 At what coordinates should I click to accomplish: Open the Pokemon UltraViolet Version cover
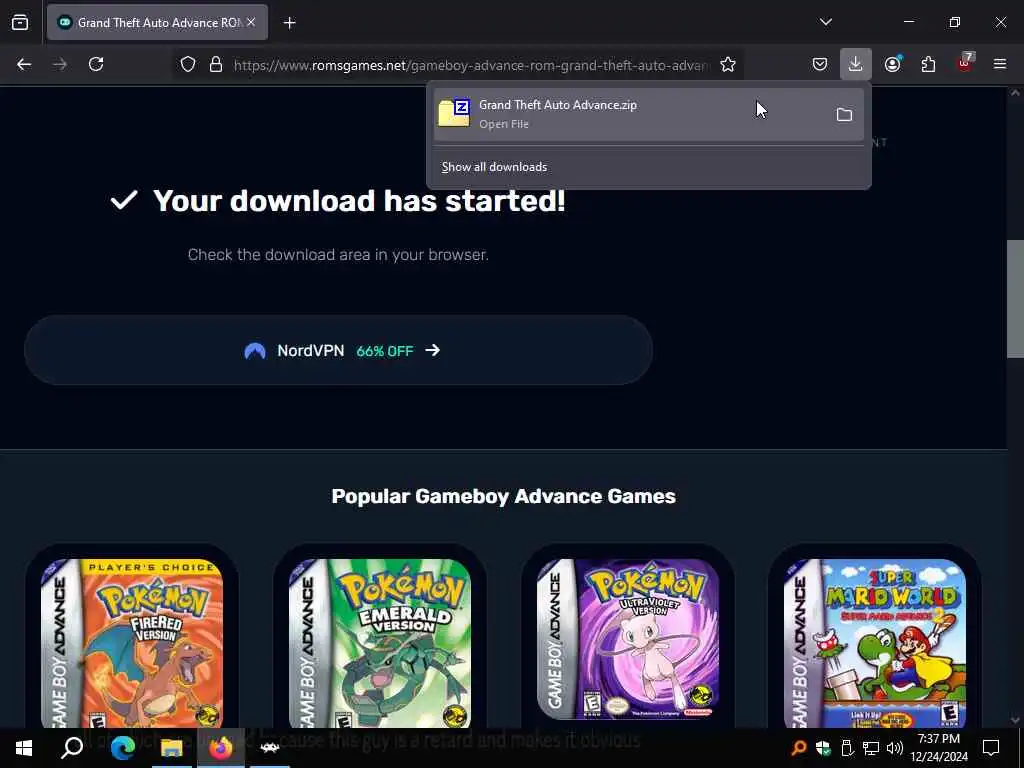point(628,639)
